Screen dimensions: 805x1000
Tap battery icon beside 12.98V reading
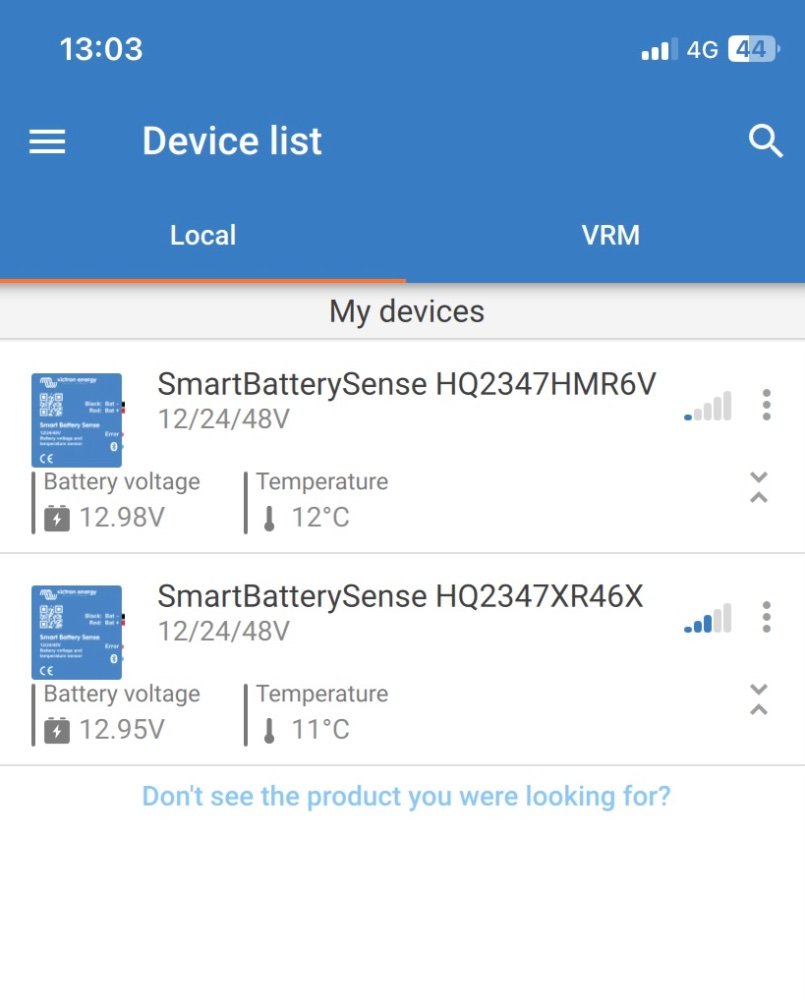(57, 518)
